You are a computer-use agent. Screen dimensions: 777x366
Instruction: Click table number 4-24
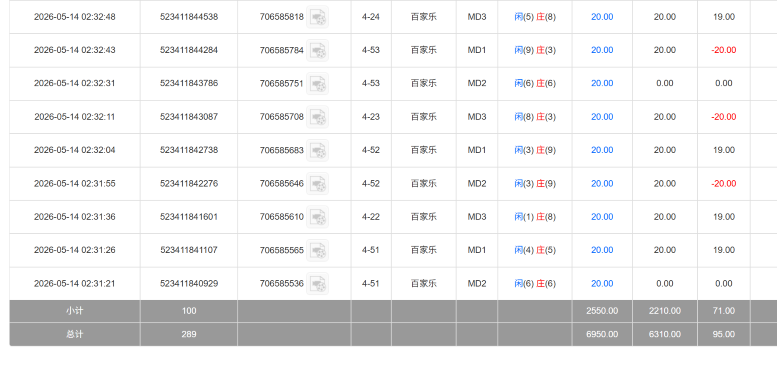tap(371, 17)
